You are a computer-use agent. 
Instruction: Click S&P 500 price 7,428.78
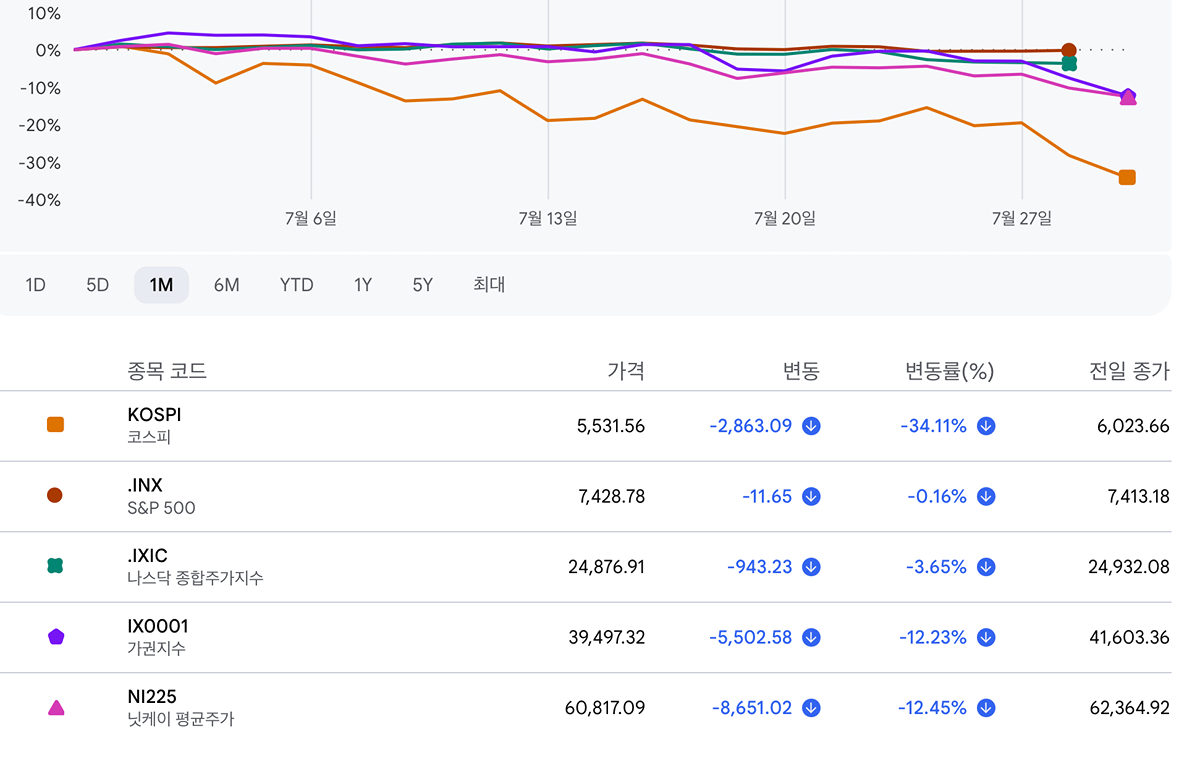pyautogui.click(x=611, y=496)
